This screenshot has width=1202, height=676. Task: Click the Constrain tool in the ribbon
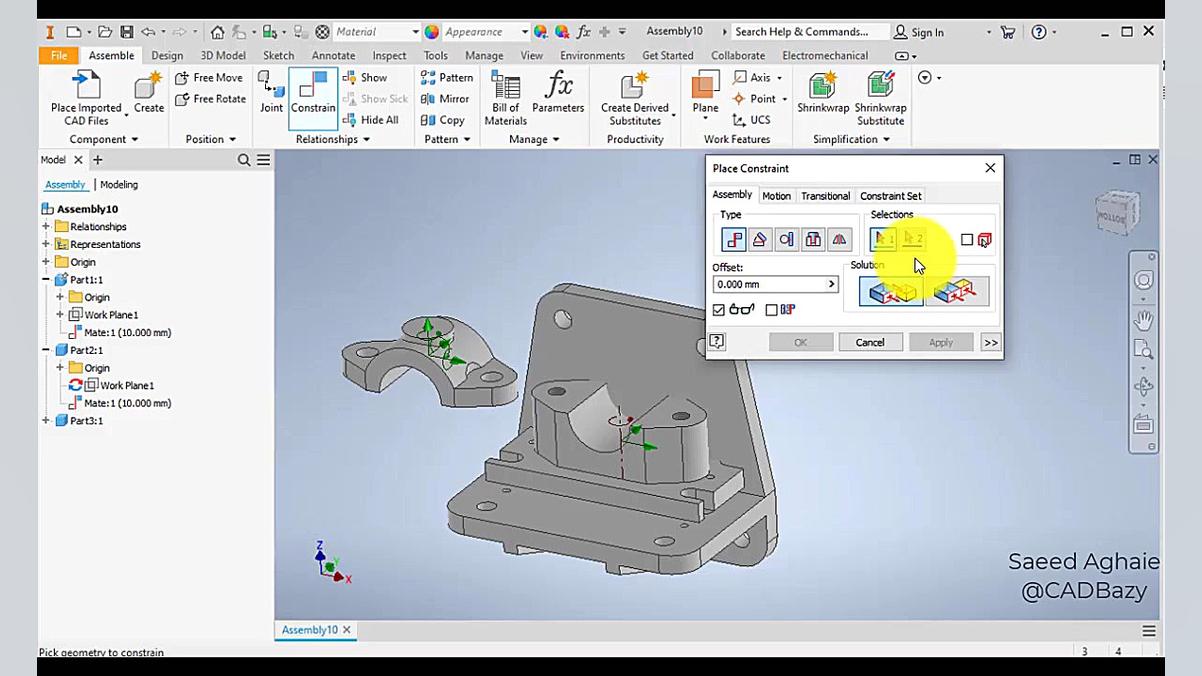(313, 96)
